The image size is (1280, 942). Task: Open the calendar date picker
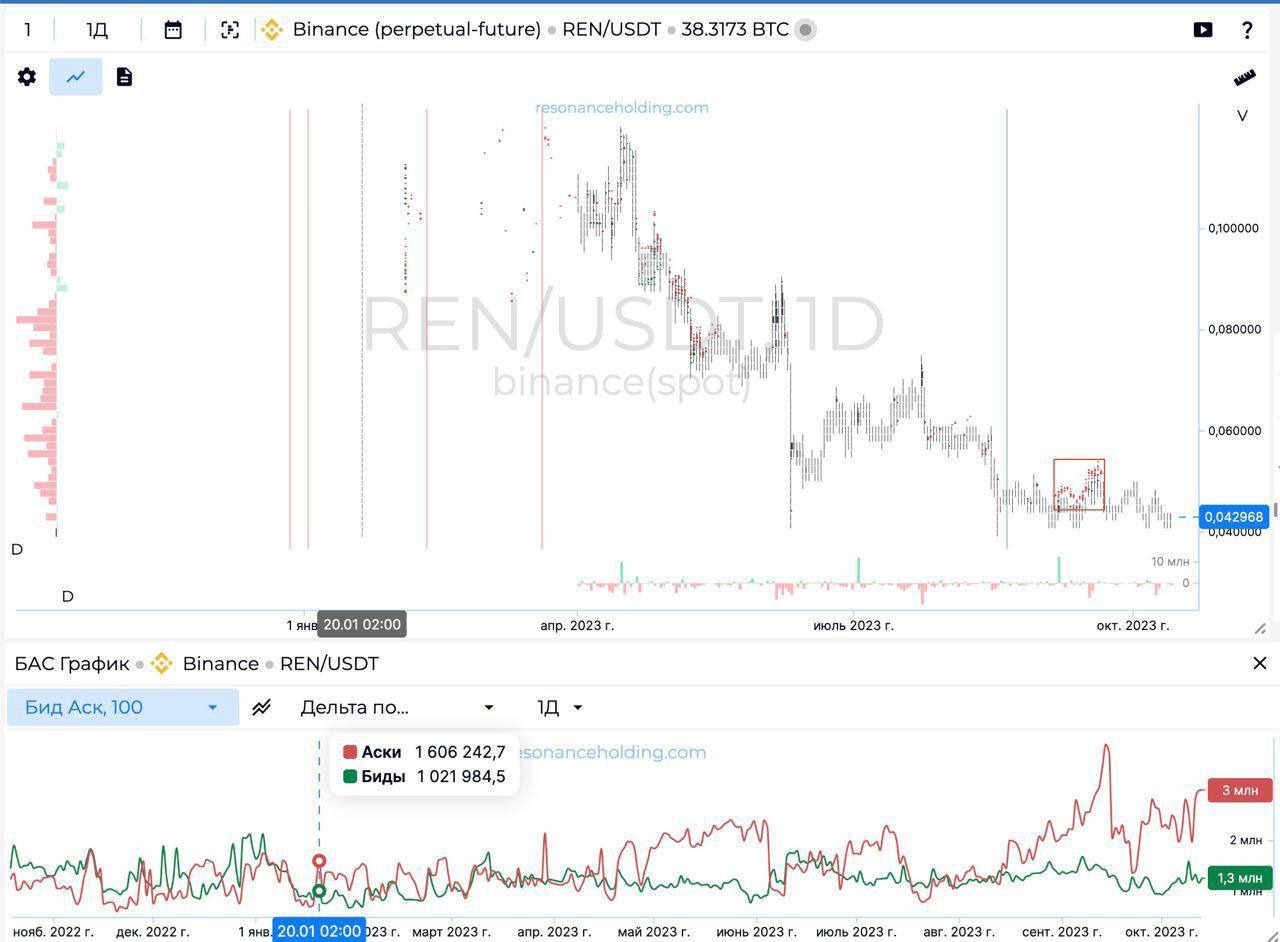pyautogui.click(x=173, y=30)
